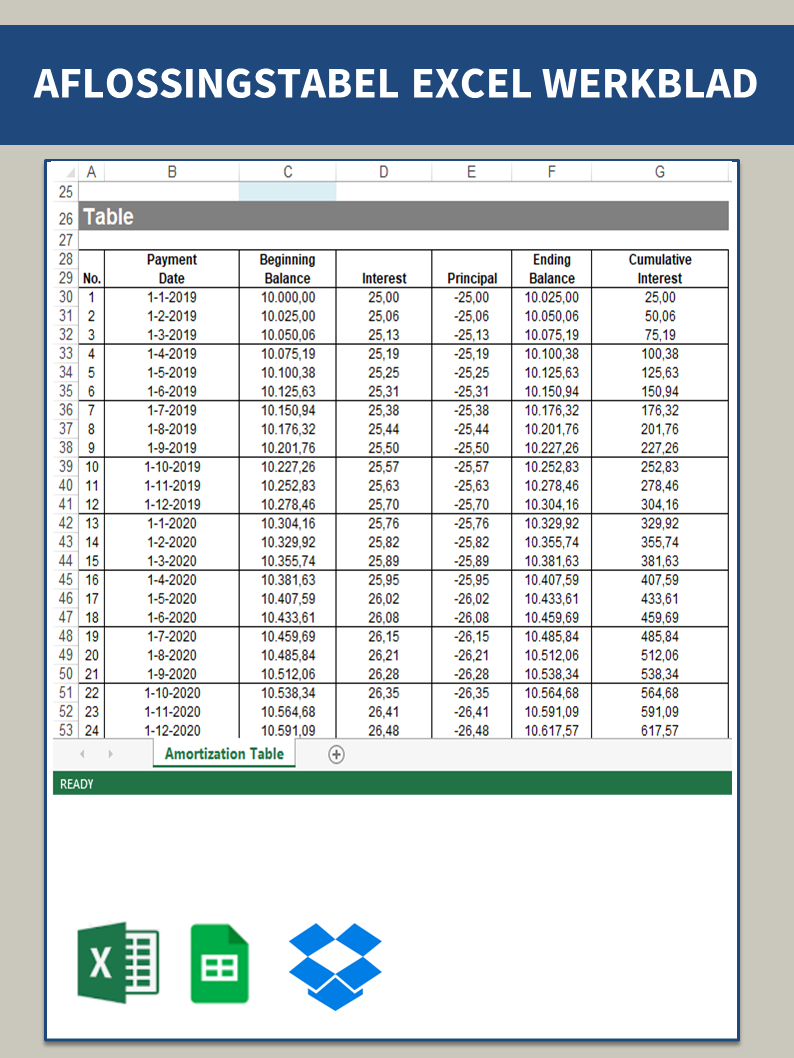Click the gray Table title bar
This screenshot has width=794, height=1058.
(404, 216)
